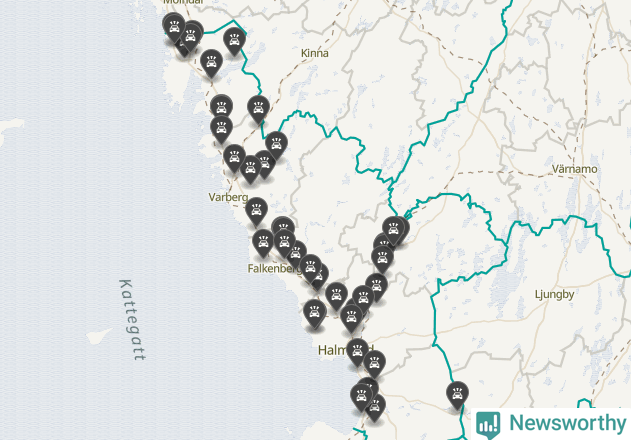Viewport: 631px width, 440px height.
Task: Select the small island south of Kattegatt label
Action: tap(99, 336)
